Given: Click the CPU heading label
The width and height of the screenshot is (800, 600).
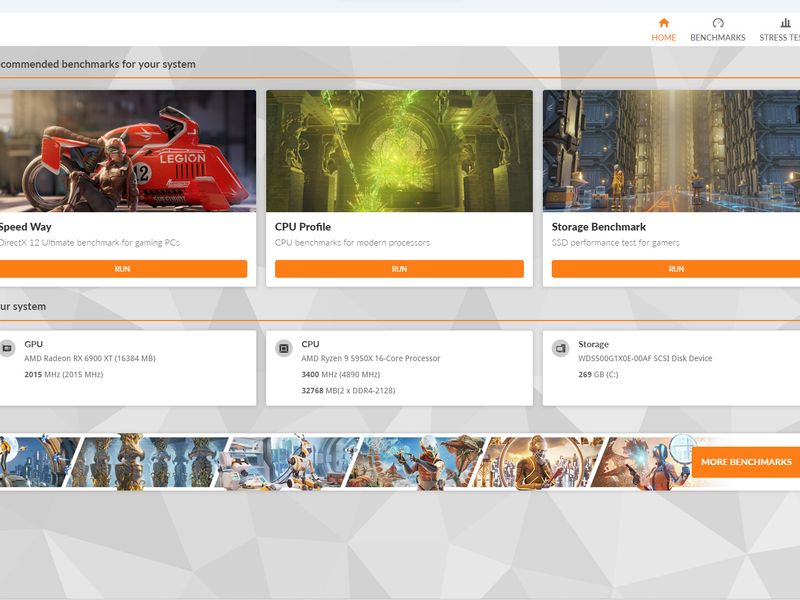Looking at the screenshot, I should tap(310, 344).
